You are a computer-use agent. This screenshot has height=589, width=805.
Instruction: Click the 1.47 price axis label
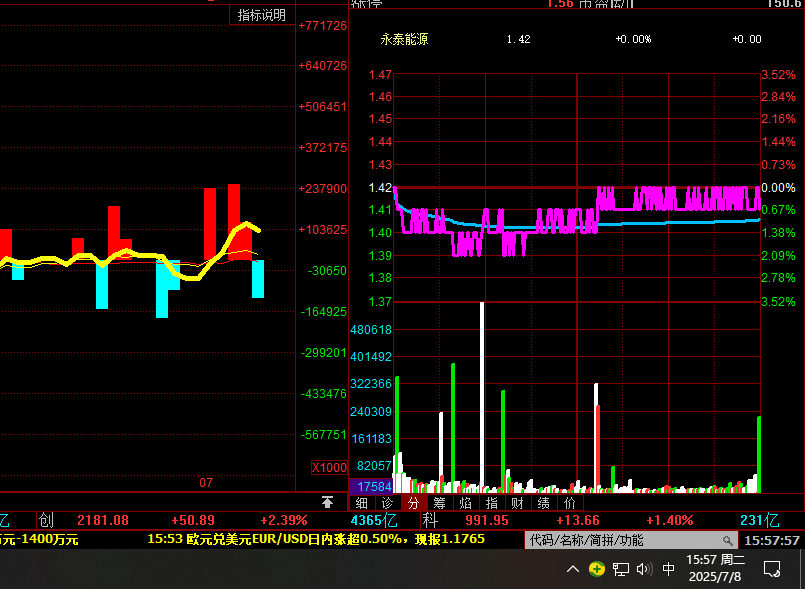pos(380,75)
